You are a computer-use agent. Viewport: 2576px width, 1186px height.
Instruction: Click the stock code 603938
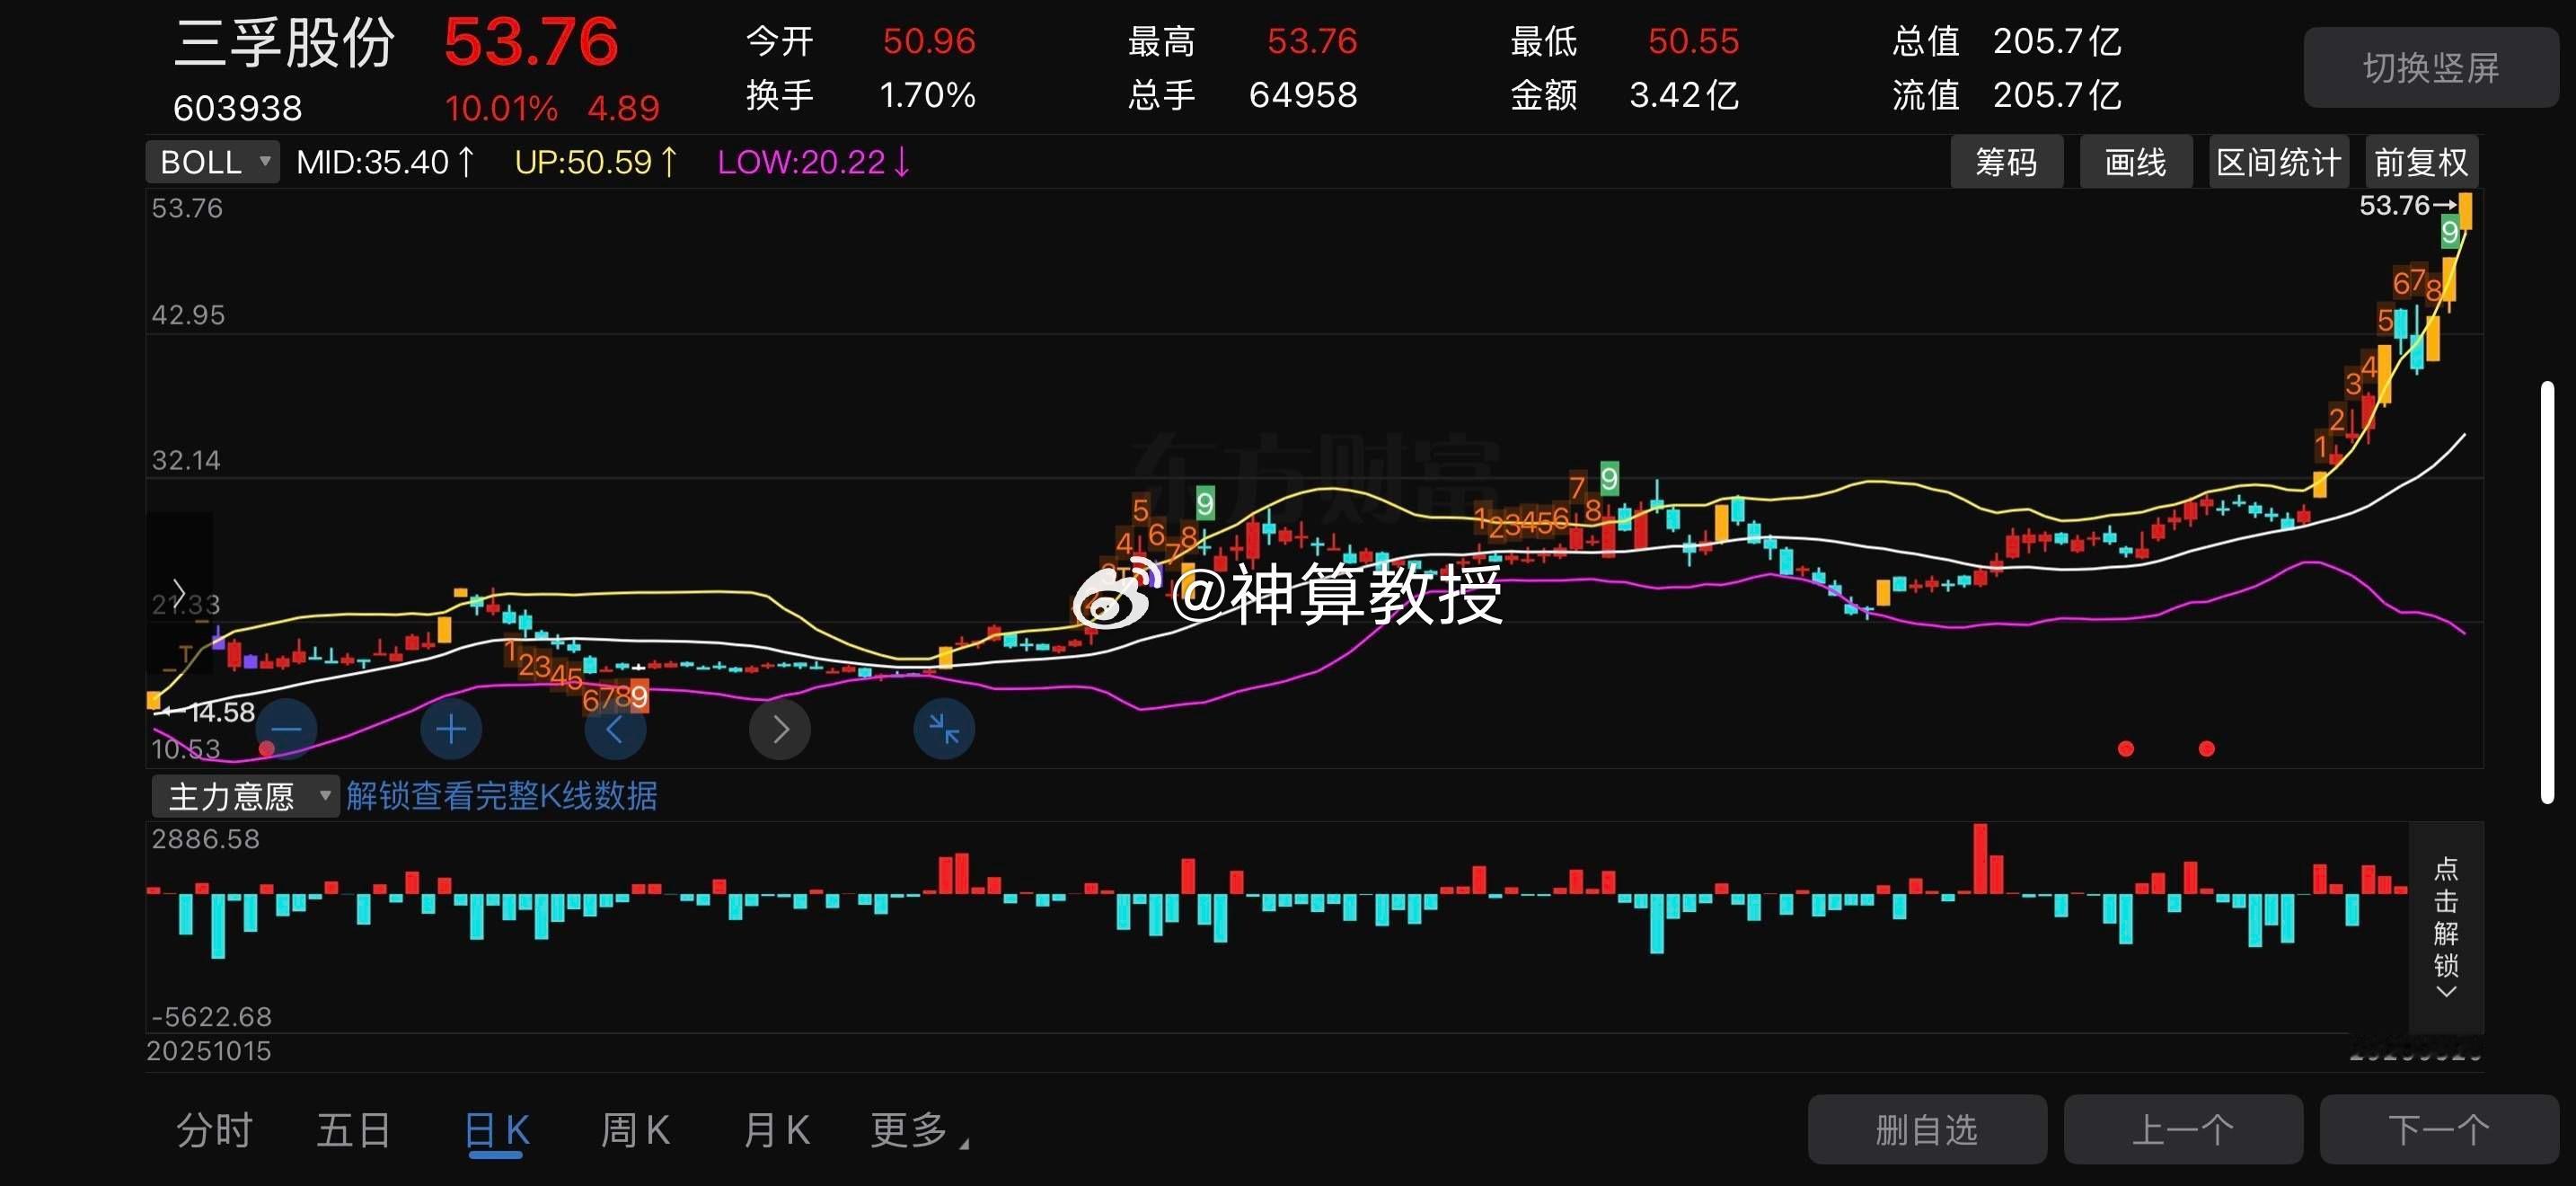pyautogui.click(x=238, y=108)
